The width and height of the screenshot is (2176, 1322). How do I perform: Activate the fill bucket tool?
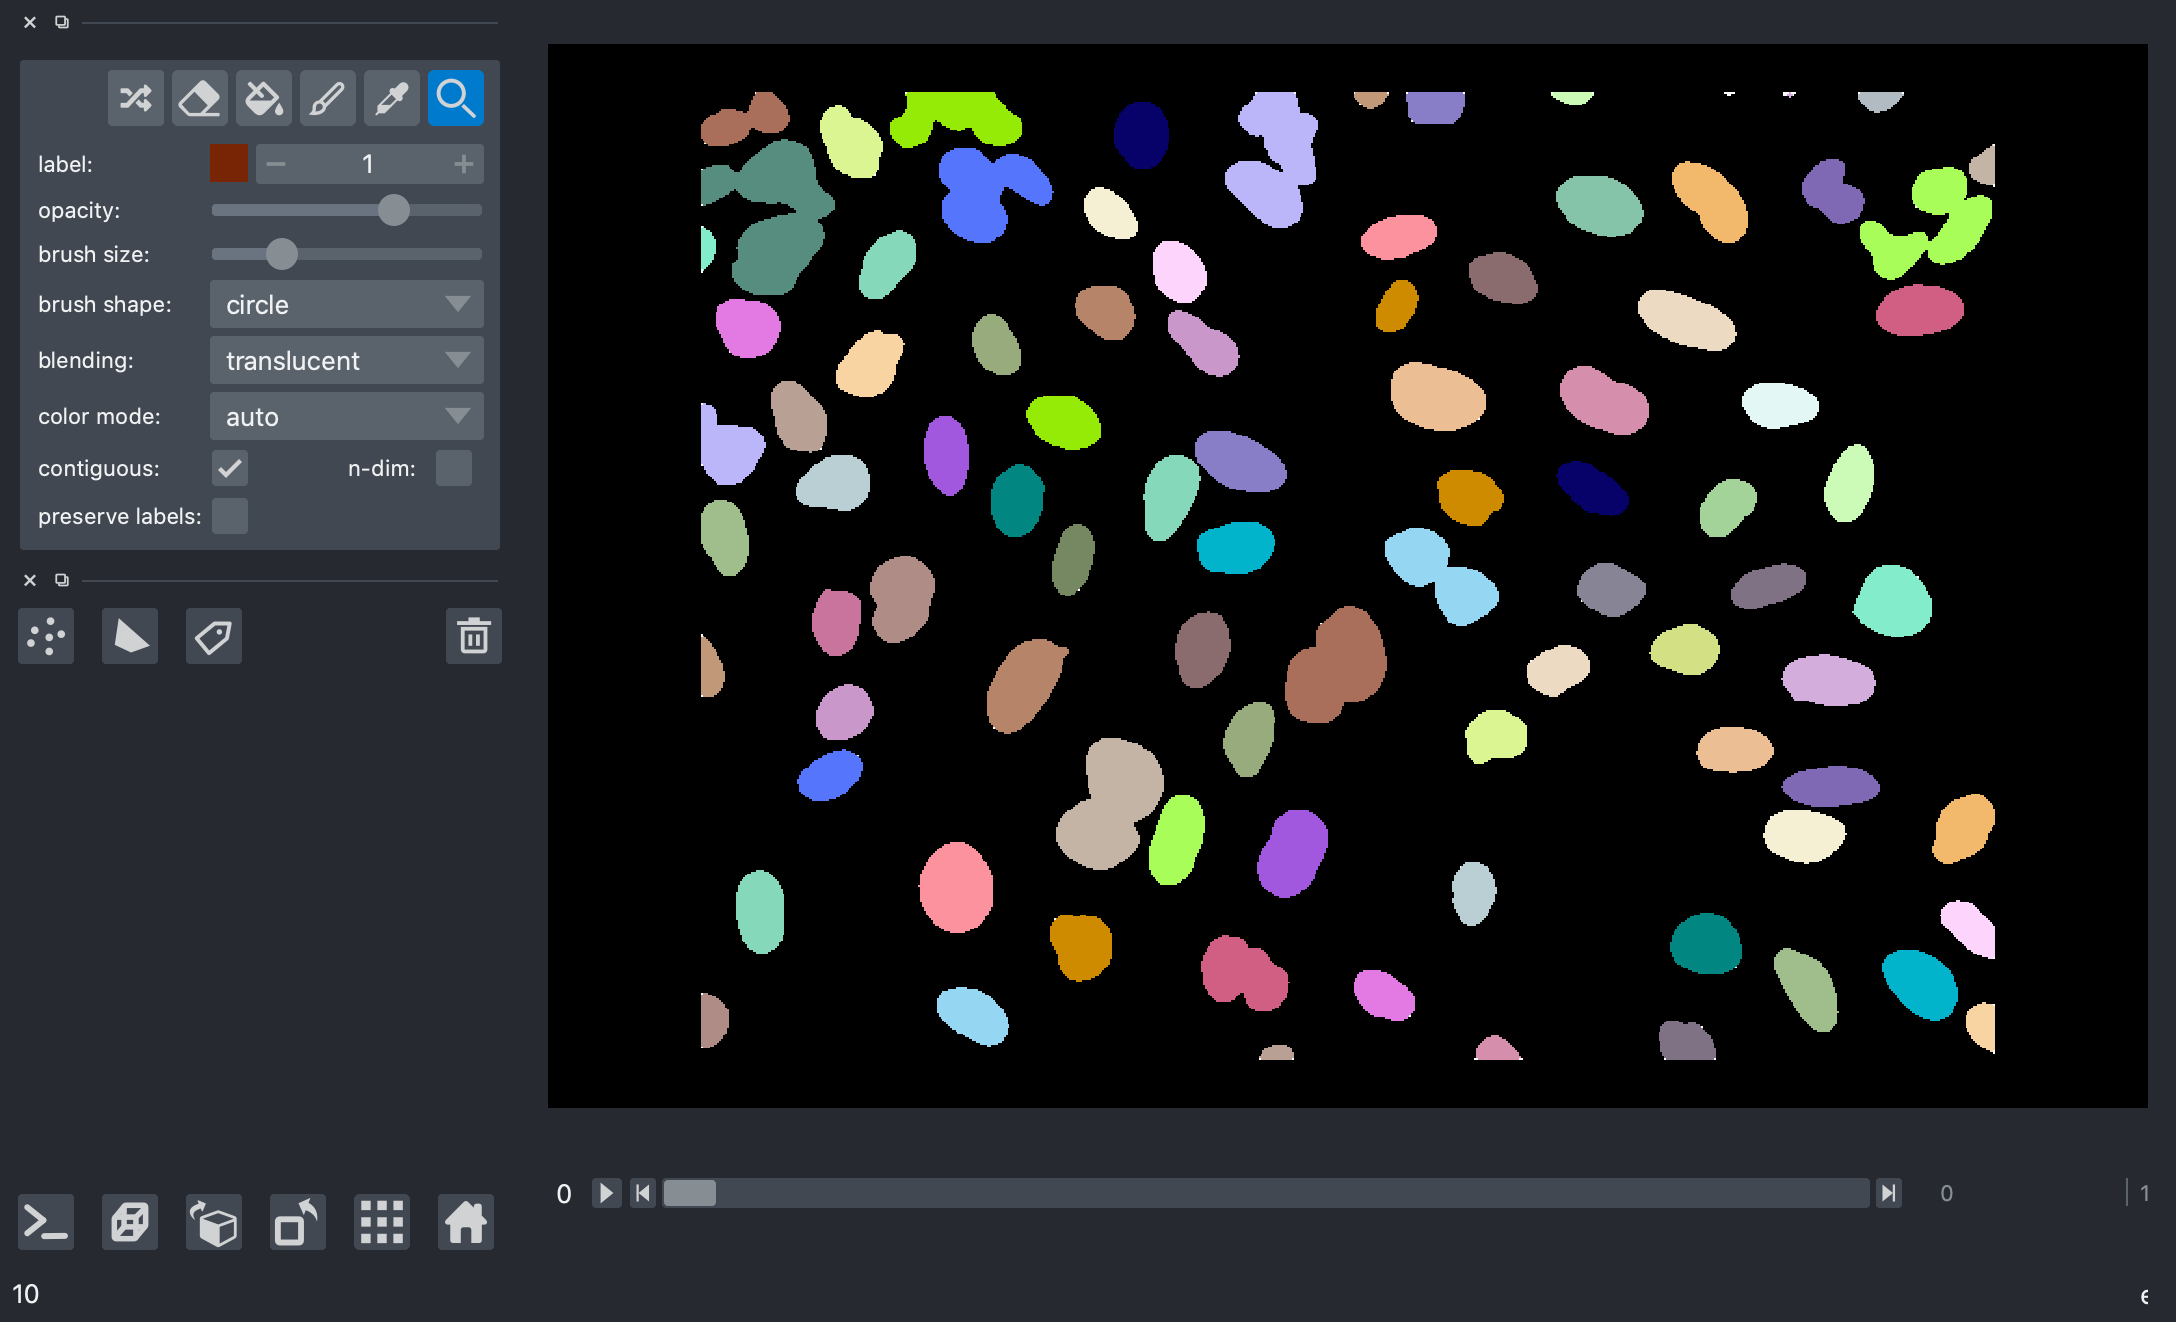coord(263,97)
